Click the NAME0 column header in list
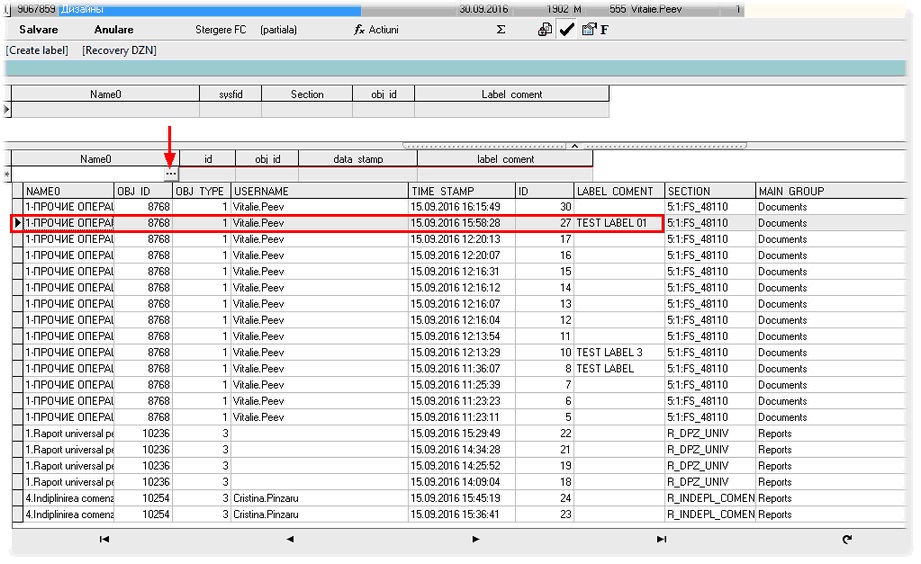The image size is (921, 564). 69,191
